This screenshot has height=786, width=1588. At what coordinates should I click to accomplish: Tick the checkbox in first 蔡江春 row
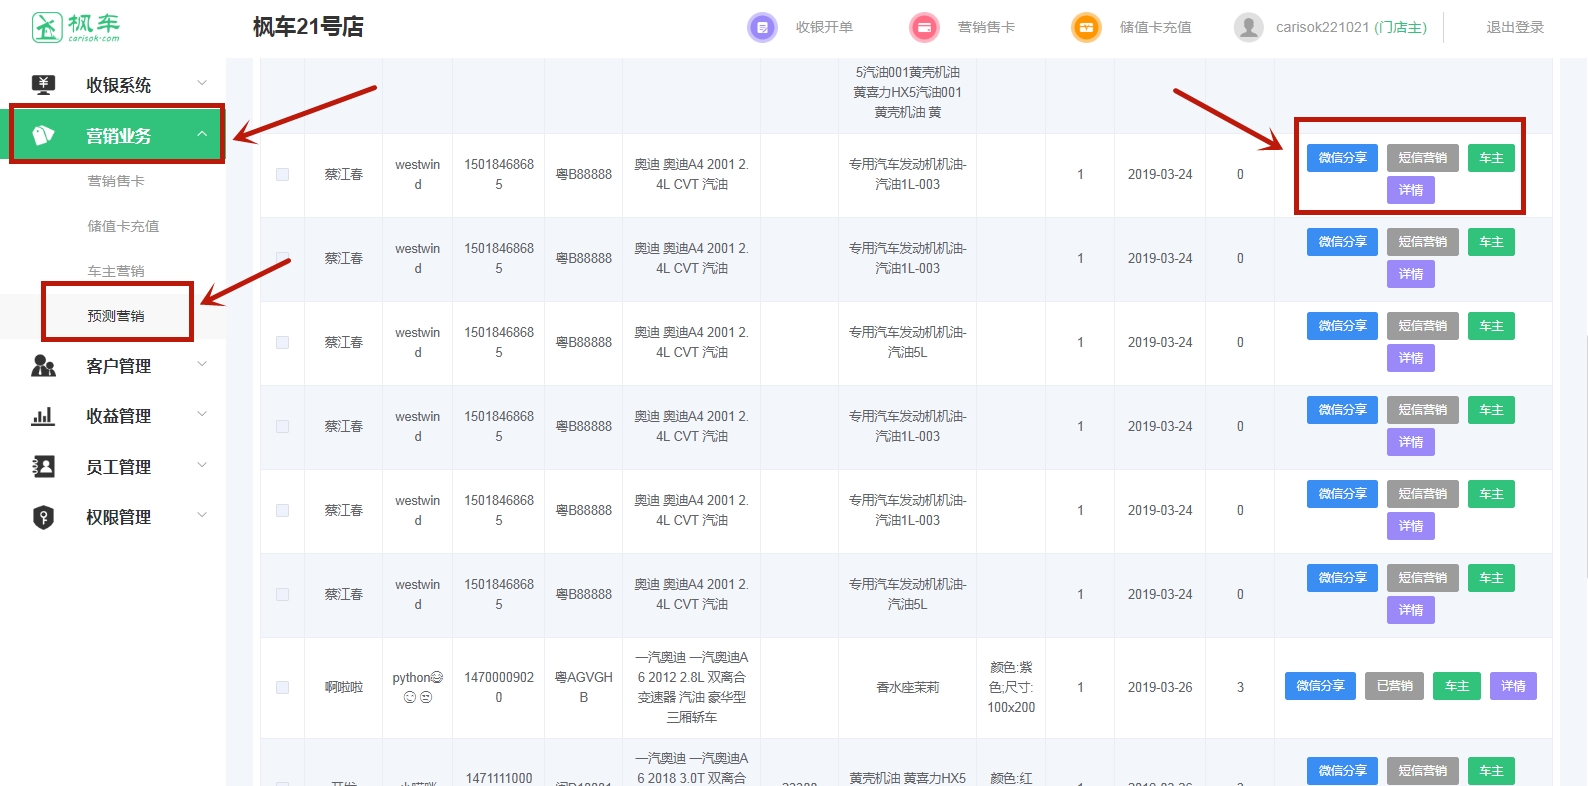pos(283,175)
